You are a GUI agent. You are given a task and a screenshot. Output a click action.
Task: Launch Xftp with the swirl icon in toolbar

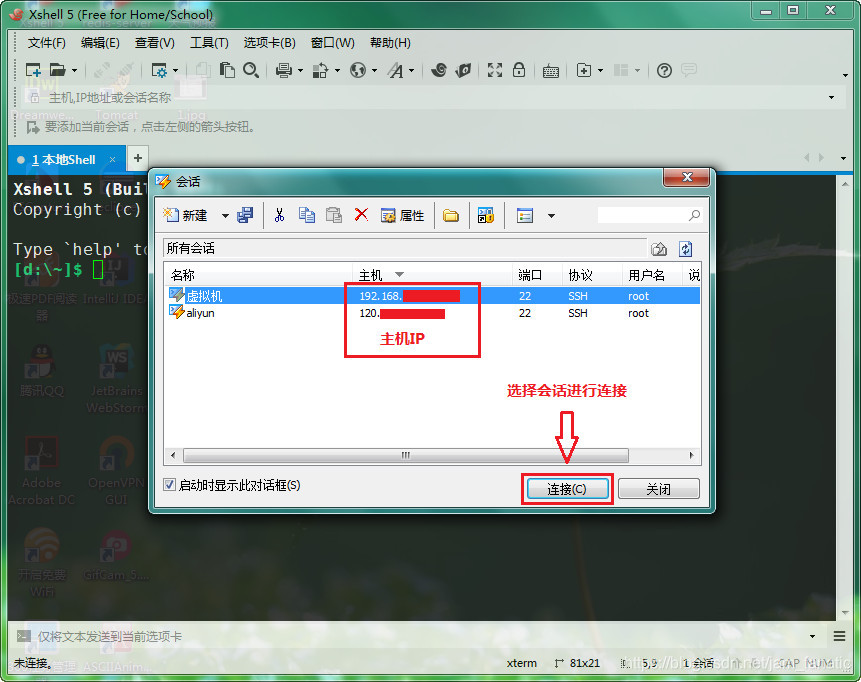(439, 70)
